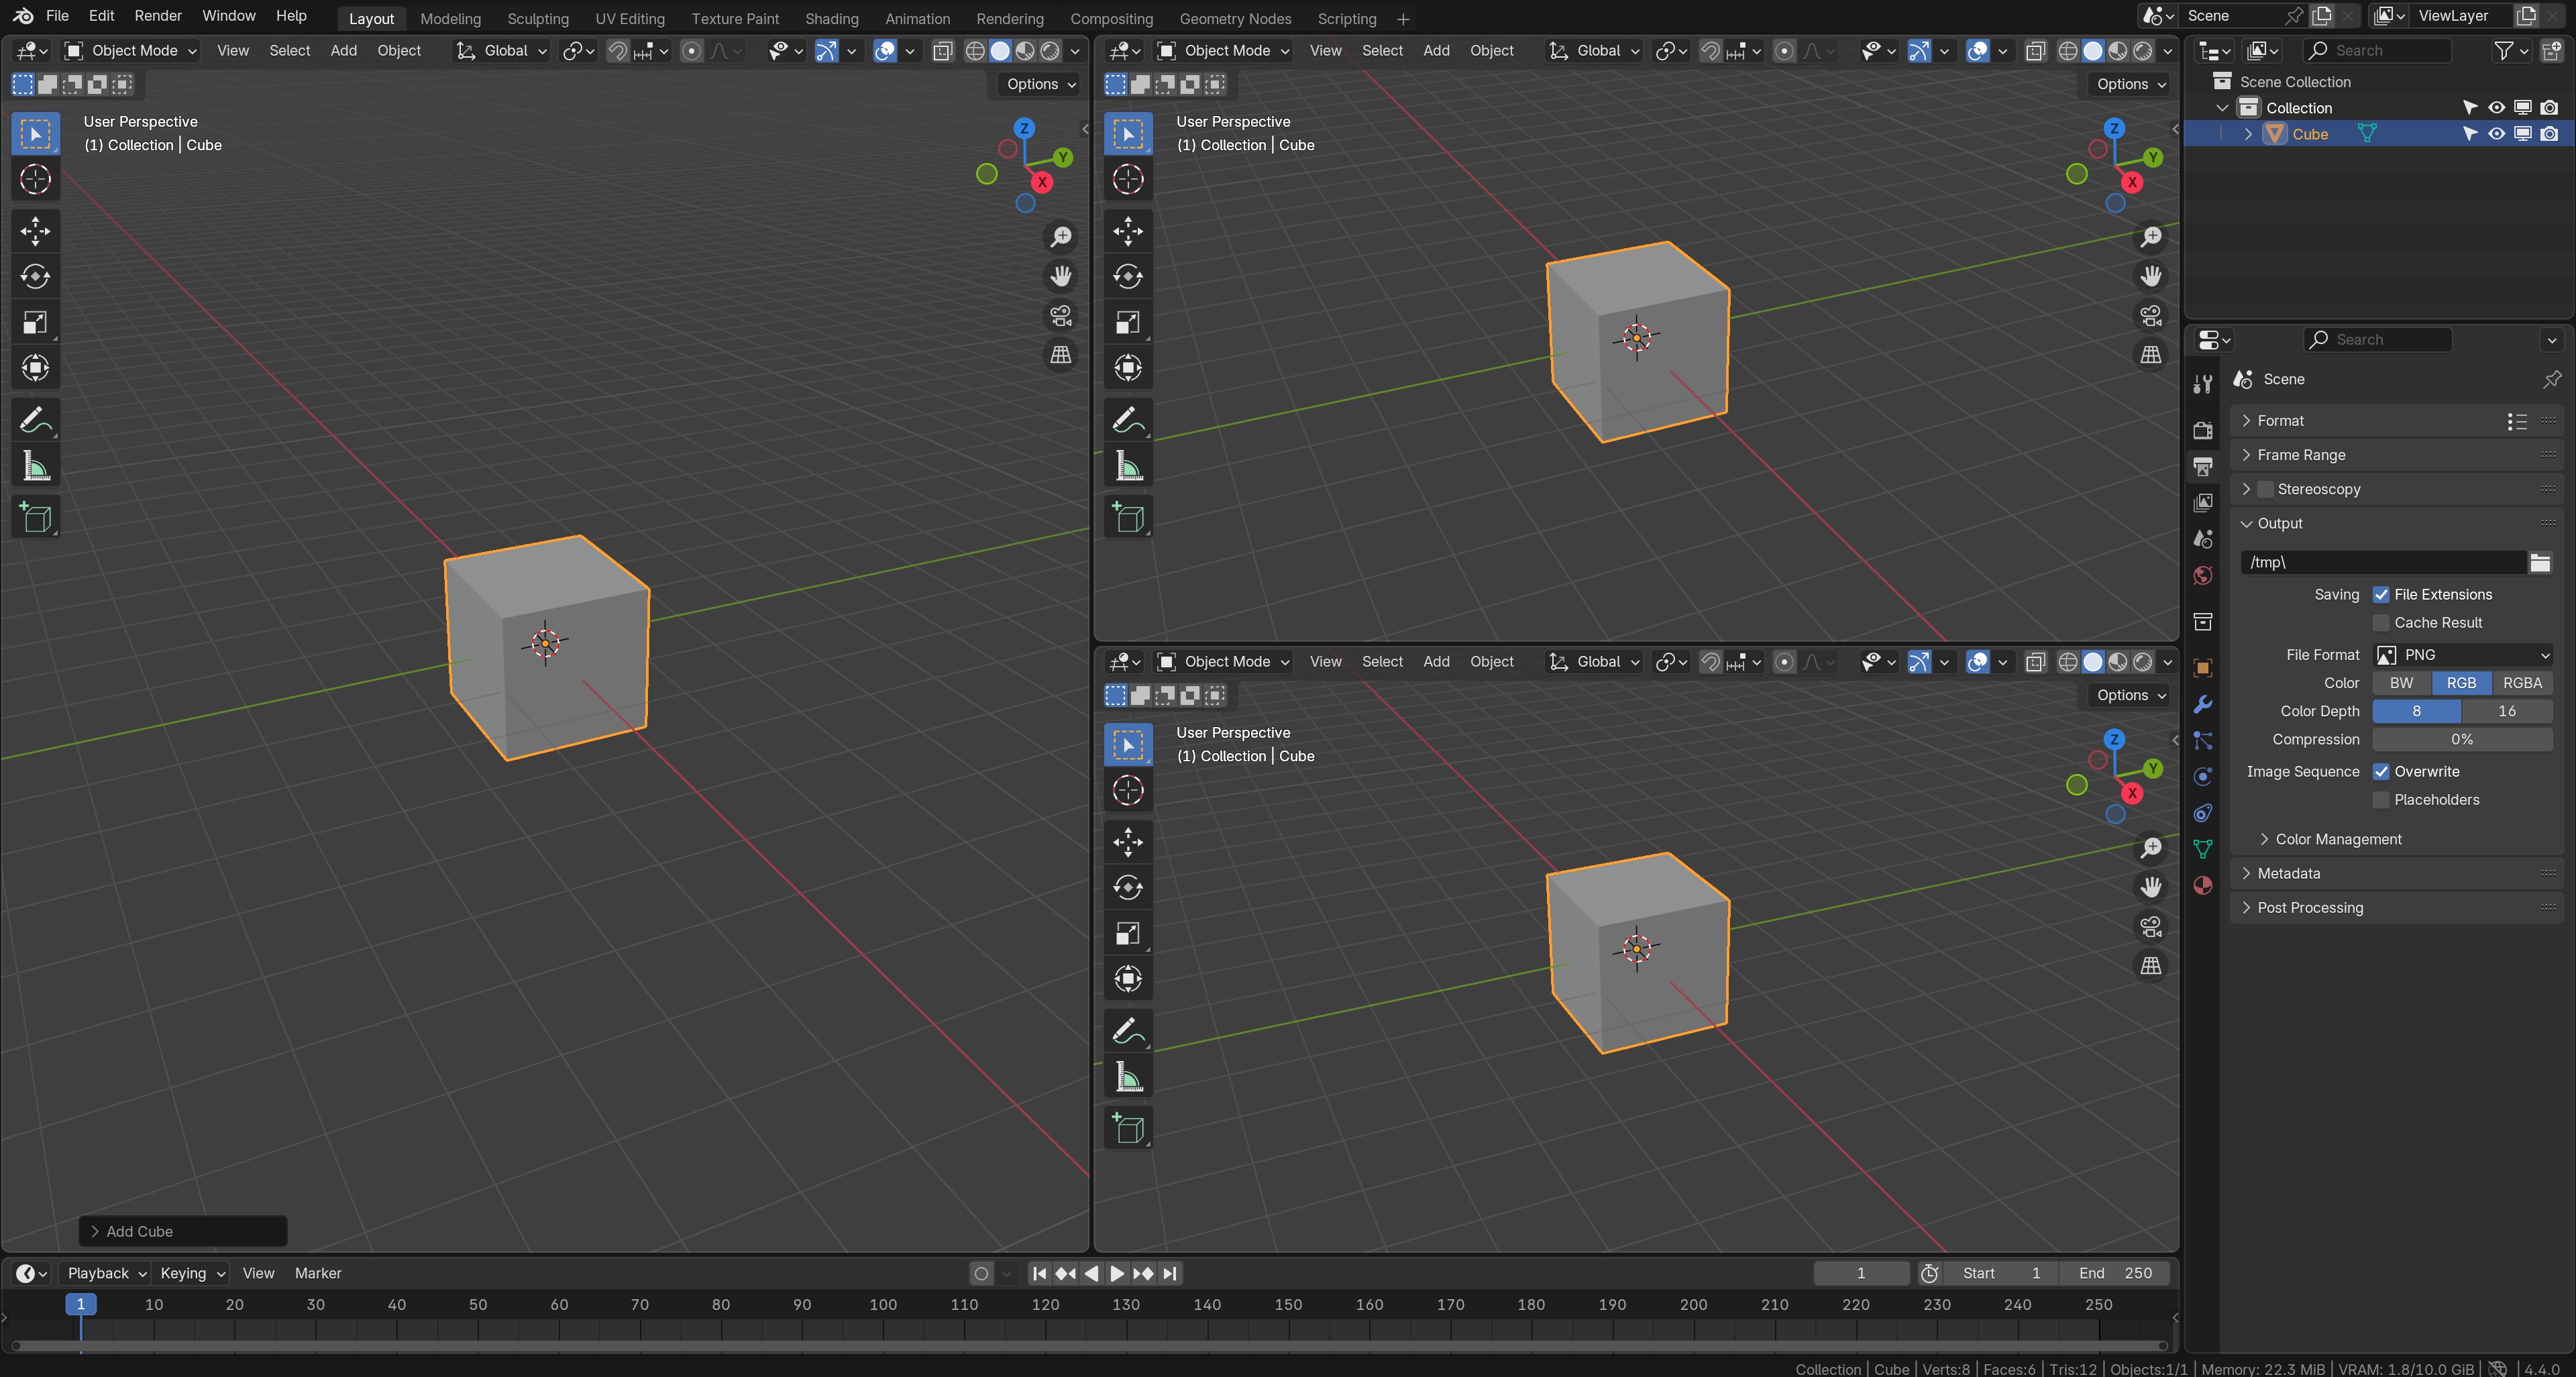The image size is (2576, 1377).
Task: Open Object Mode dropdown in left viewport
Action: click(131, 51)
